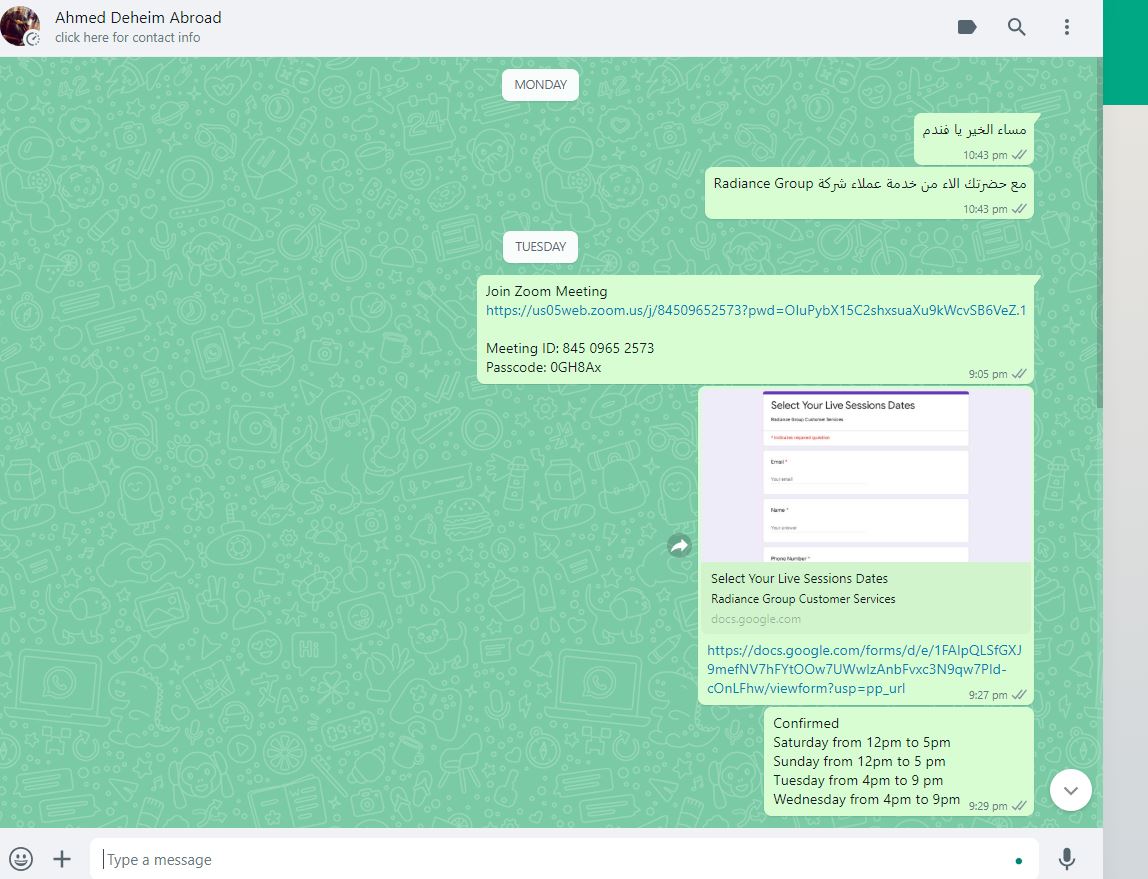Click the 9:29 pm timestamp on Confirmed message
Screen dimensions: 1148x879
click(x=988, y=806)
